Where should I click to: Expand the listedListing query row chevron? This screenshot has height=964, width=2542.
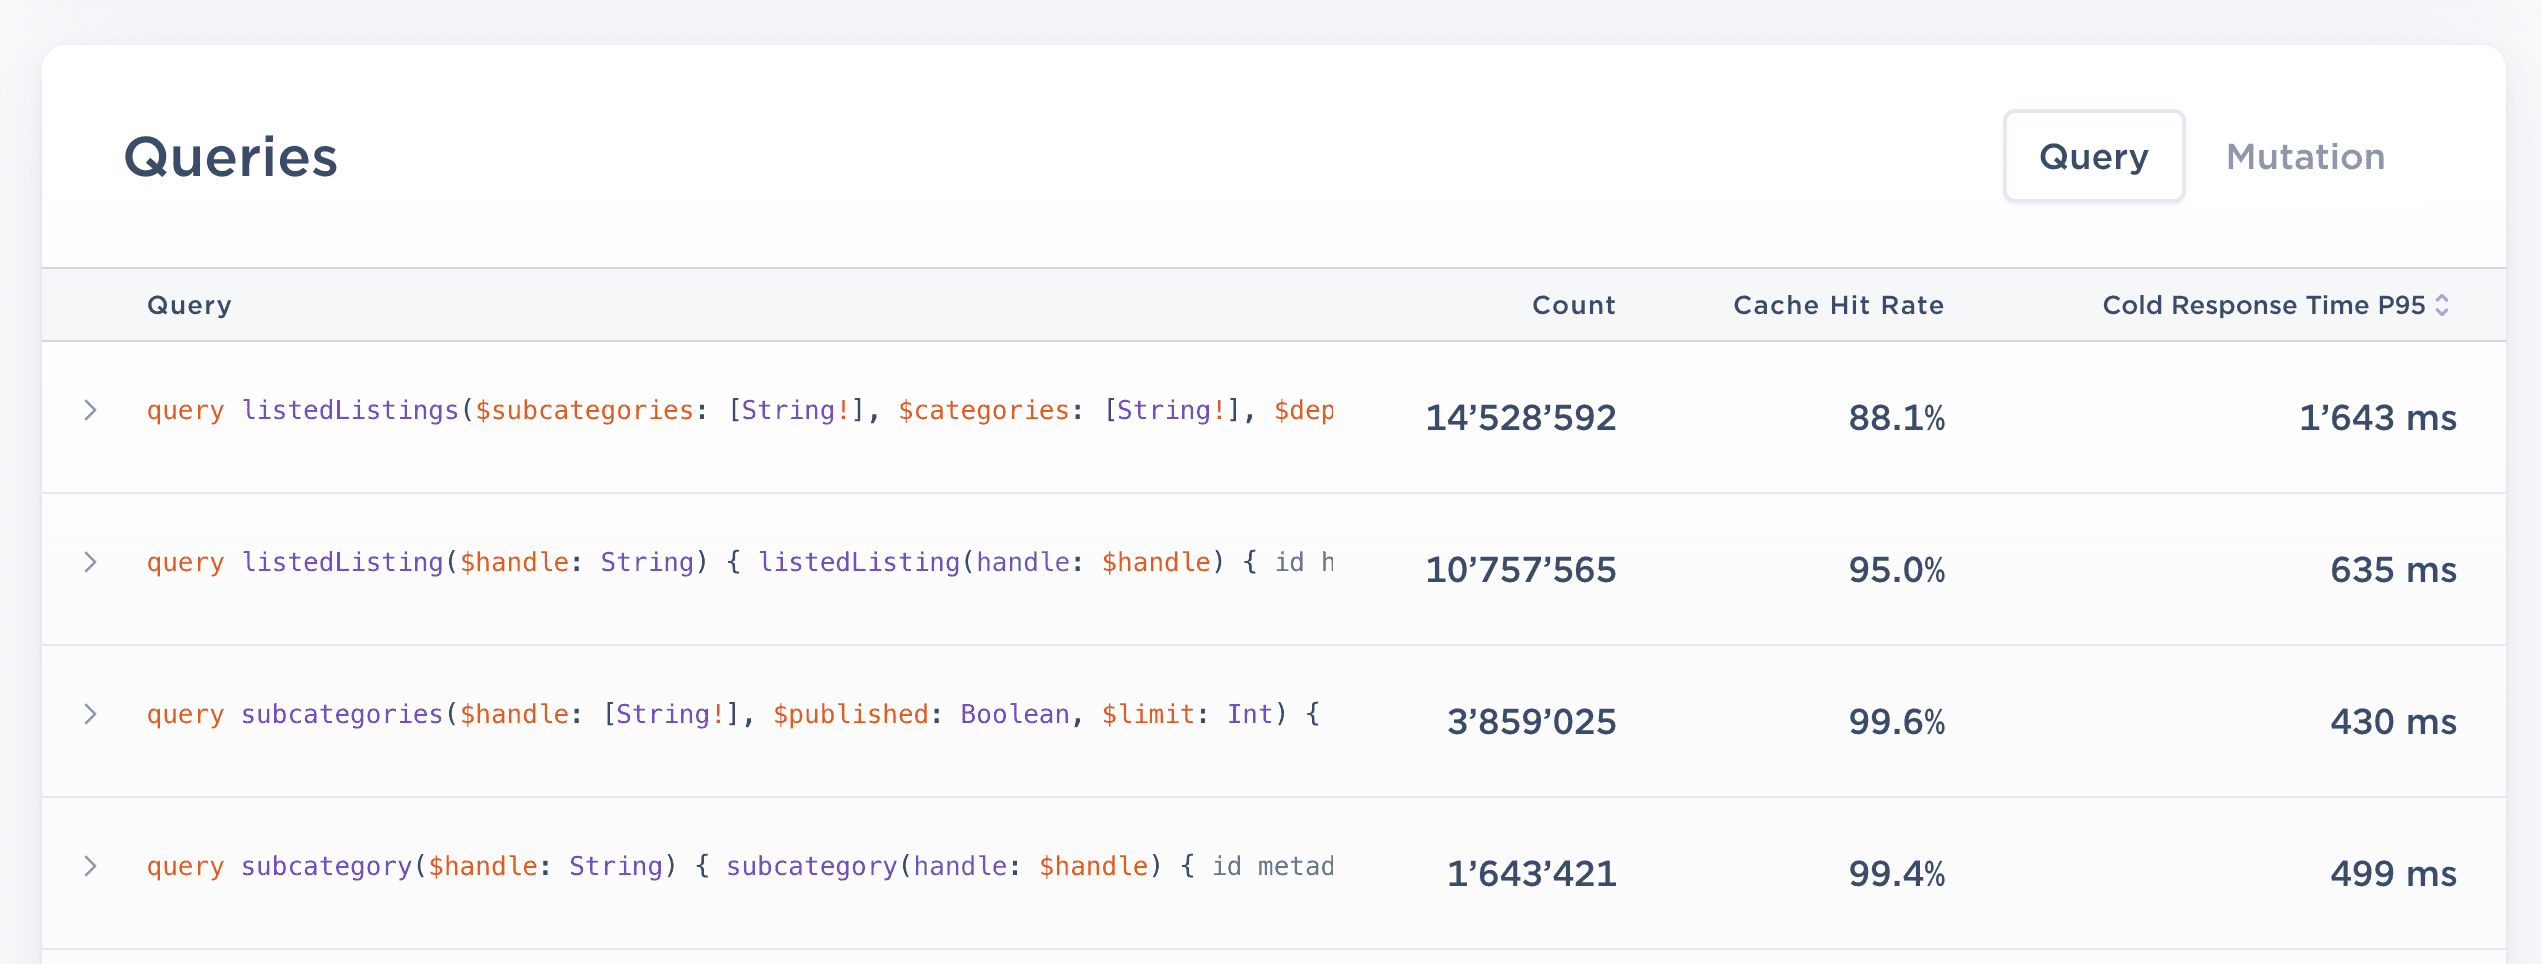[92, 562]
